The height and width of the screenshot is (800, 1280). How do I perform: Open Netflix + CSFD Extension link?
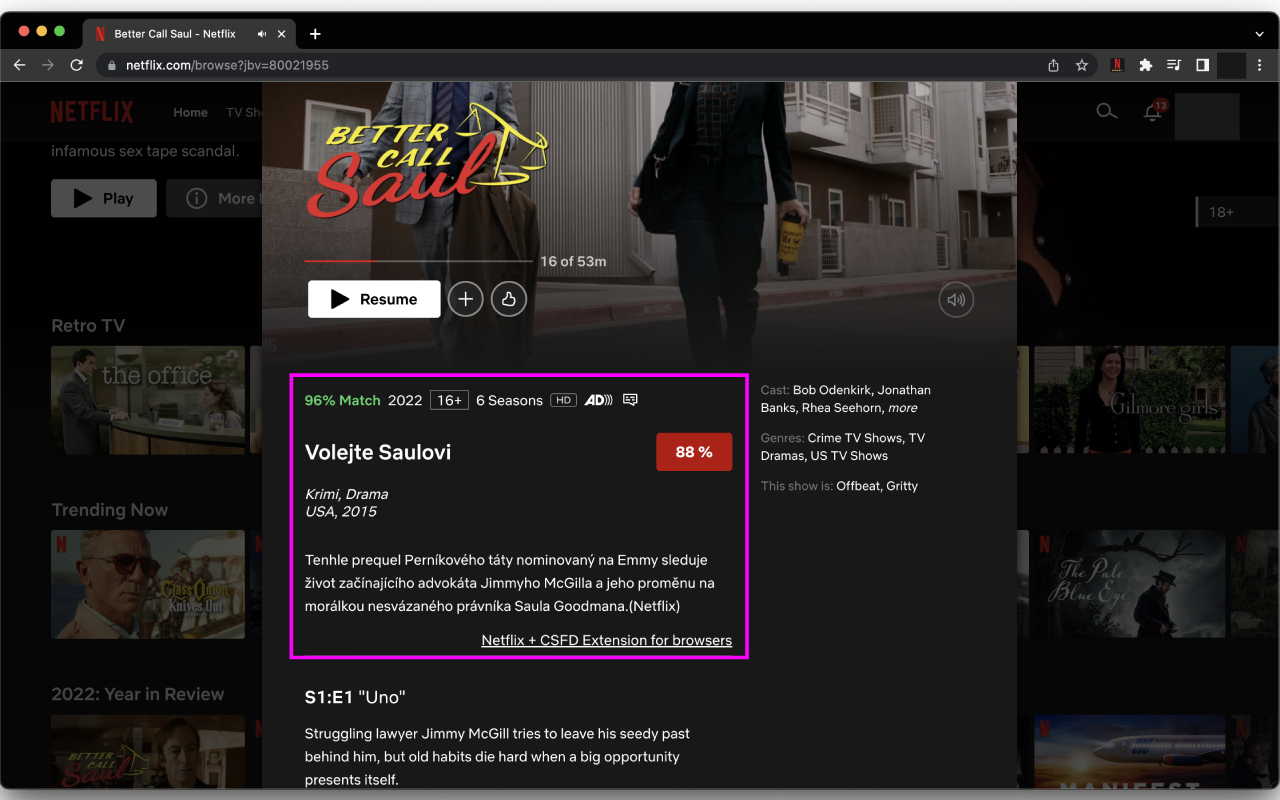607,640
